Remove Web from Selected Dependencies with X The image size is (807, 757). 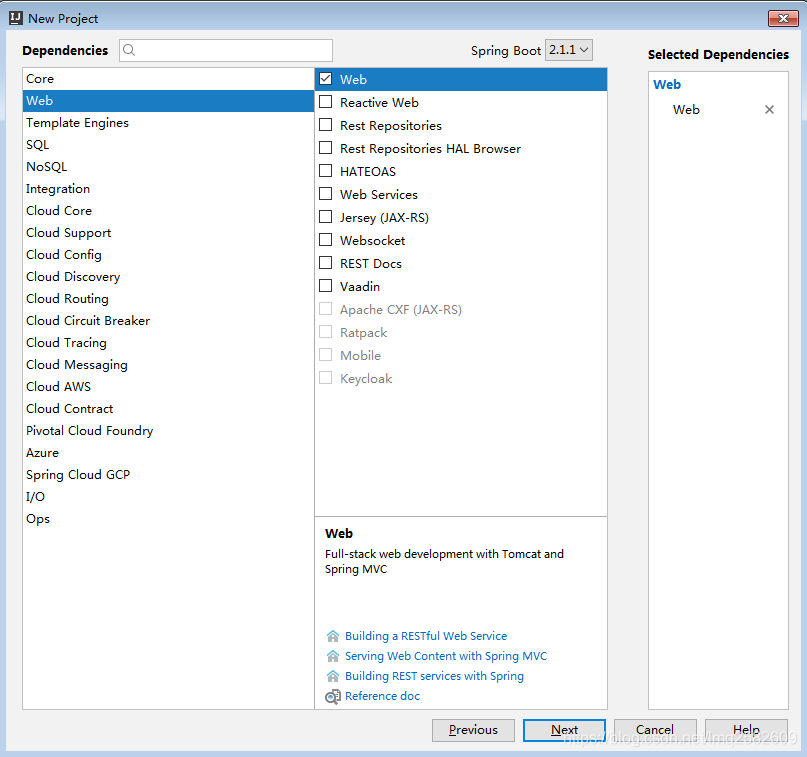(x=769, y=110)
